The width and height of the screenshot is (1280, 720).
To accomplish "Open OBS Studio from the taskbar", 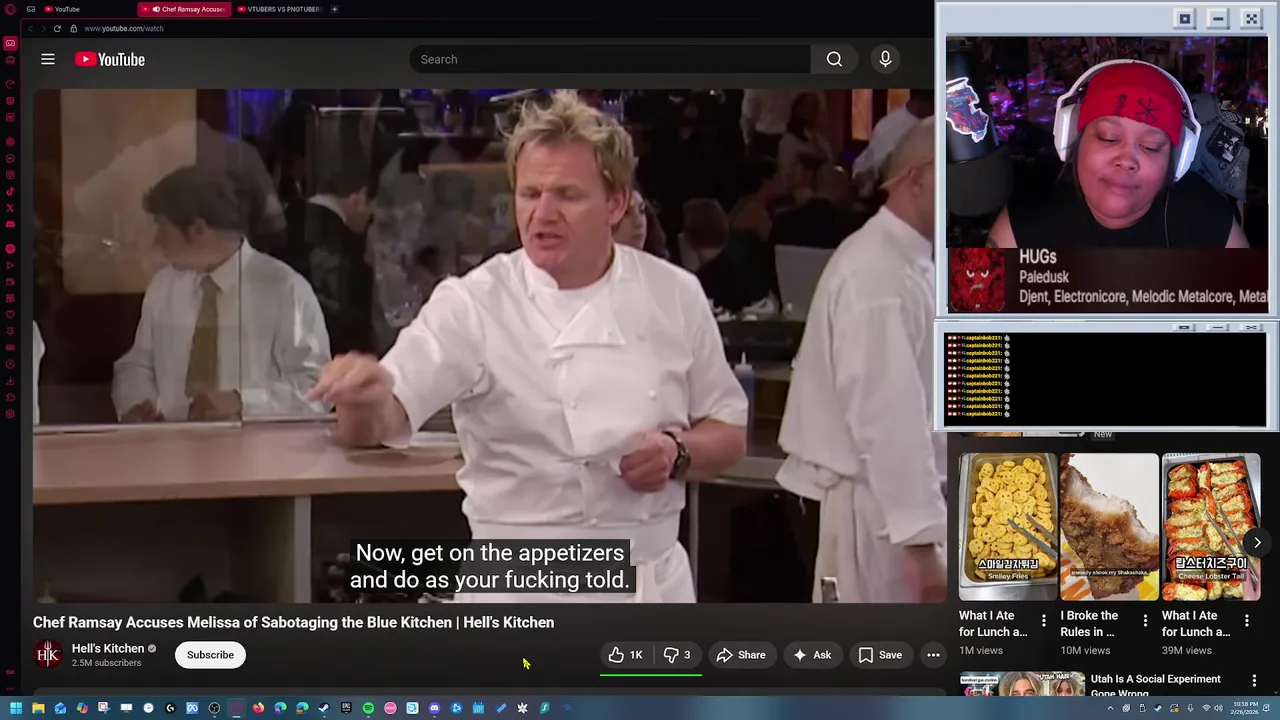I will coord(214,708).
